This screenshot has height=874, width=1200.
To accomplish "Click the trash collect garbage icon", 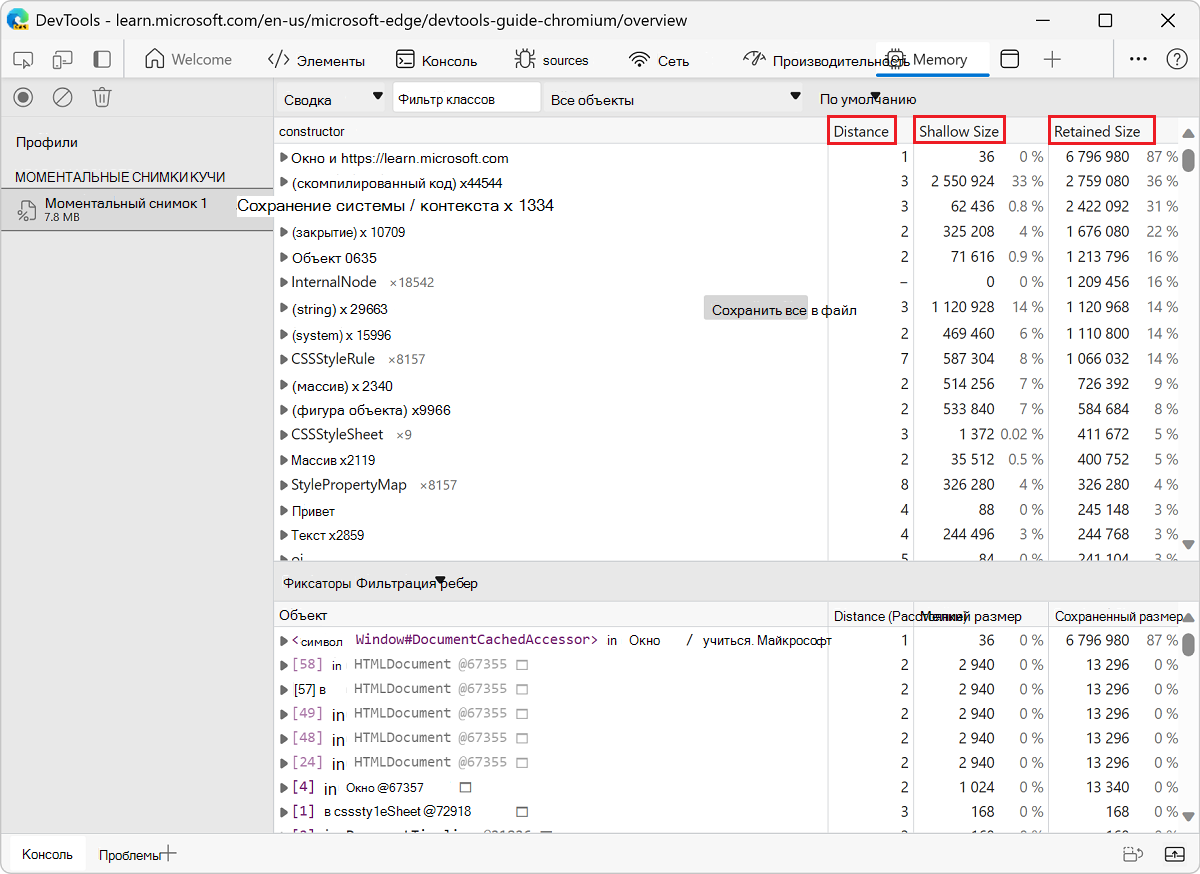I will (102, 97).
